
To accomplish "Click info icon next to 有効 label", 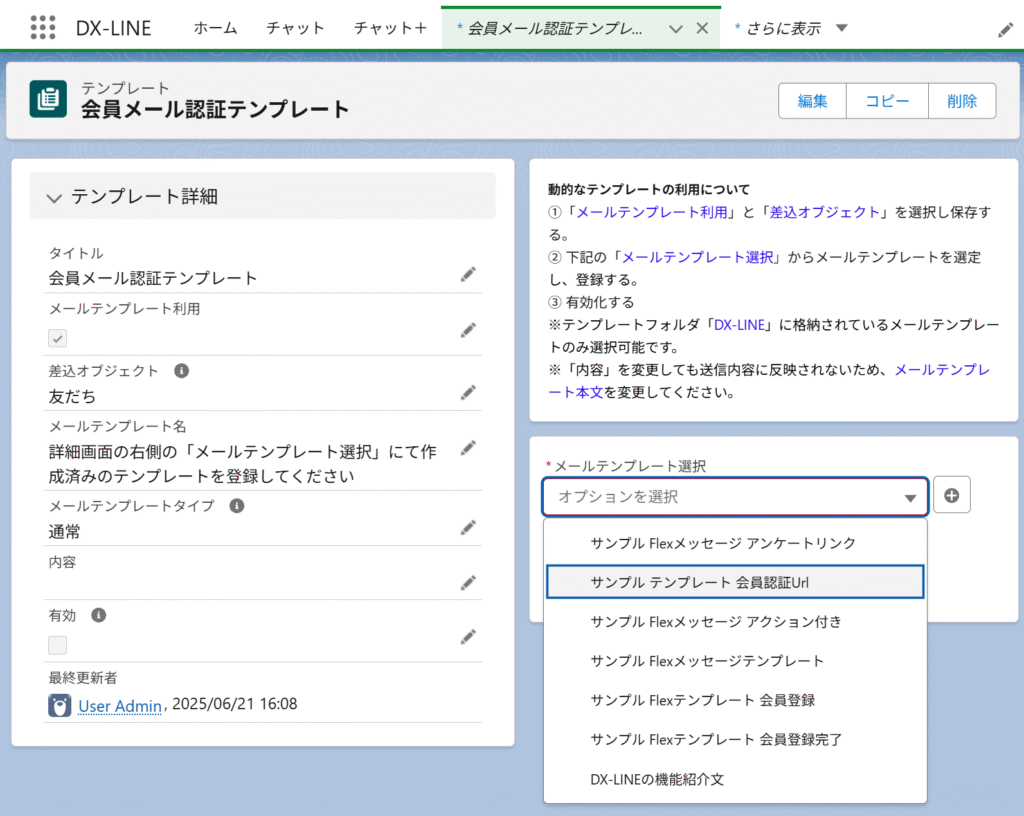I will (99, 616).
